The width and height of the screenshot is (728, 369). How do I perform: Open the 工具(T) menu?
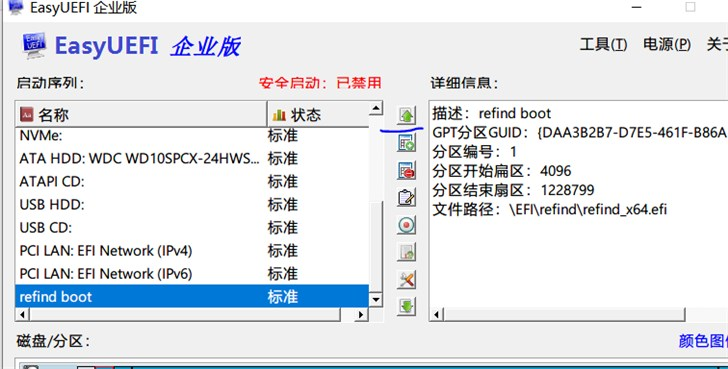603,45
